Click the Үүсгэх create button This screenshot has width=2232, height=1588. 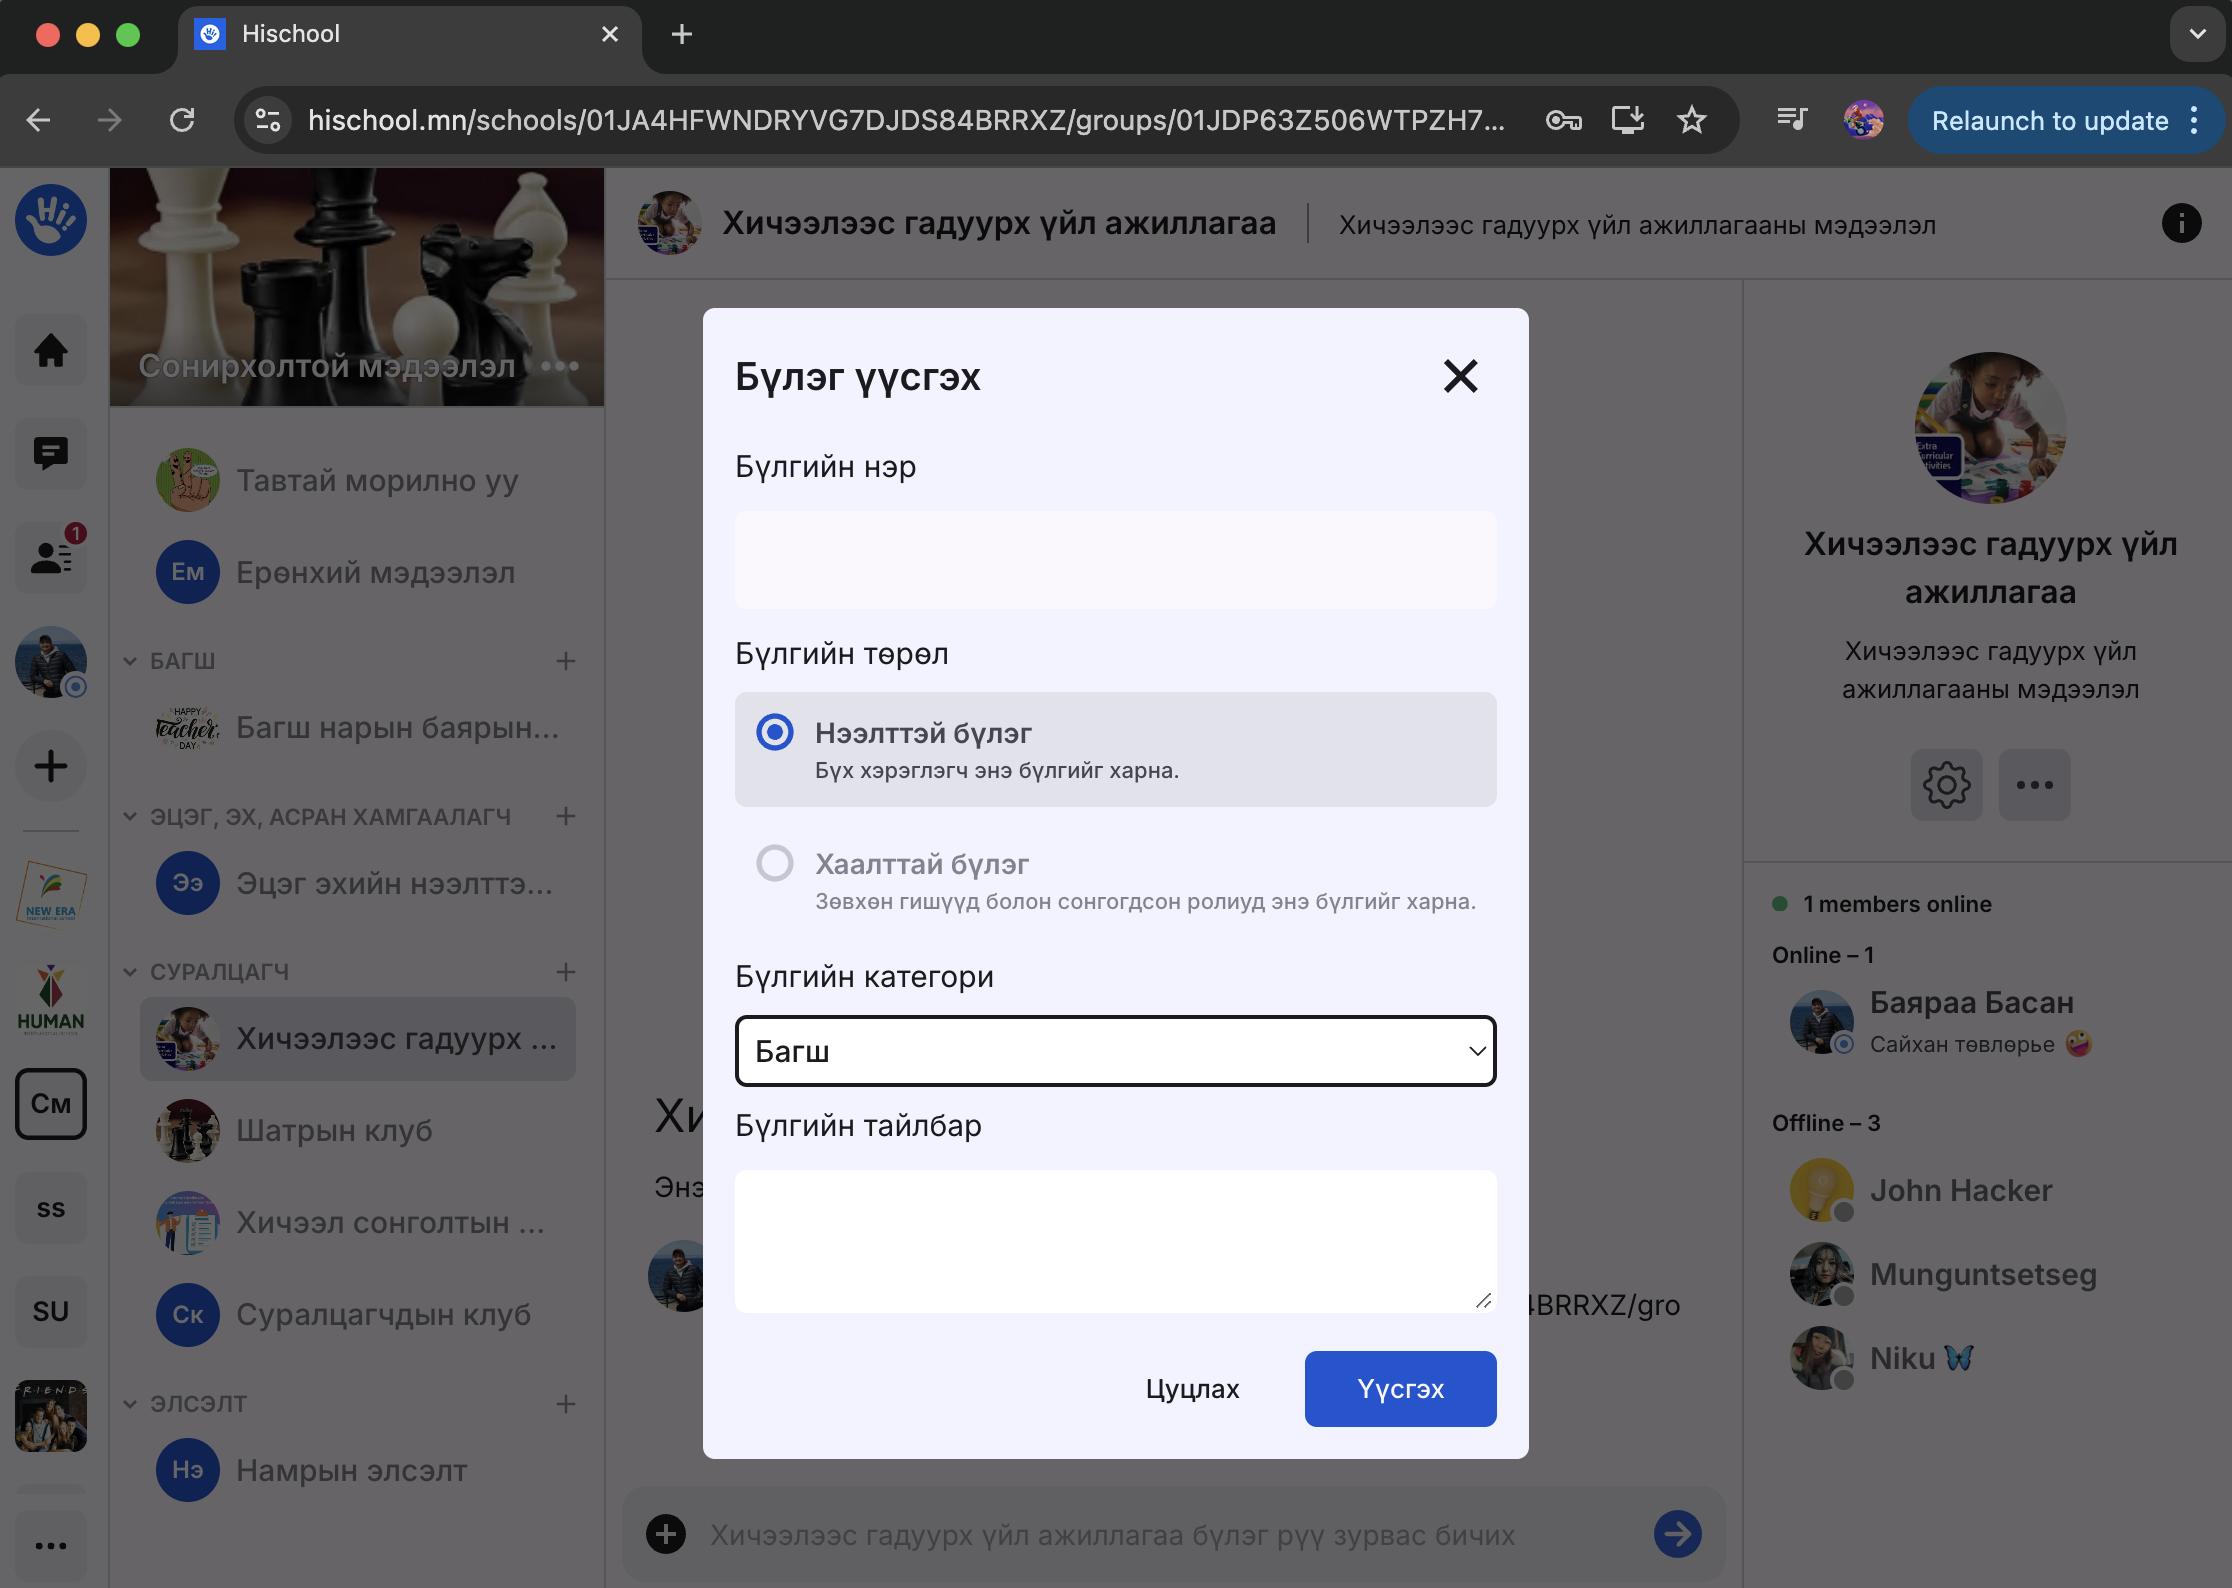[x=1400, y=1389]
